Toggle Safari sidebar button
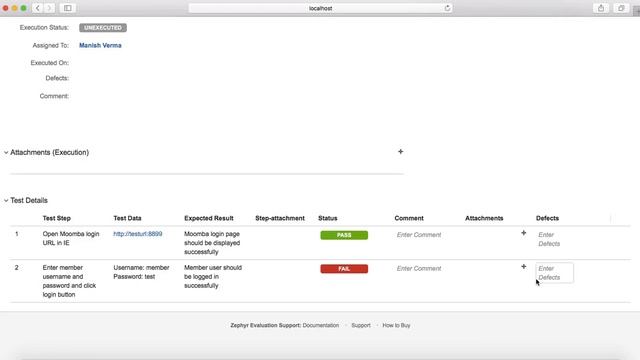 68,8
